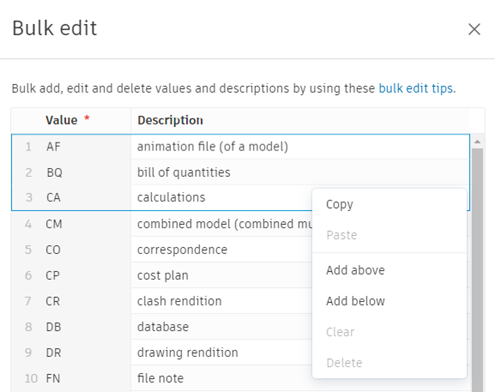This screenshot has width=495, height=392.
Task: Select row number 7 header
Action: pos(28,301)
